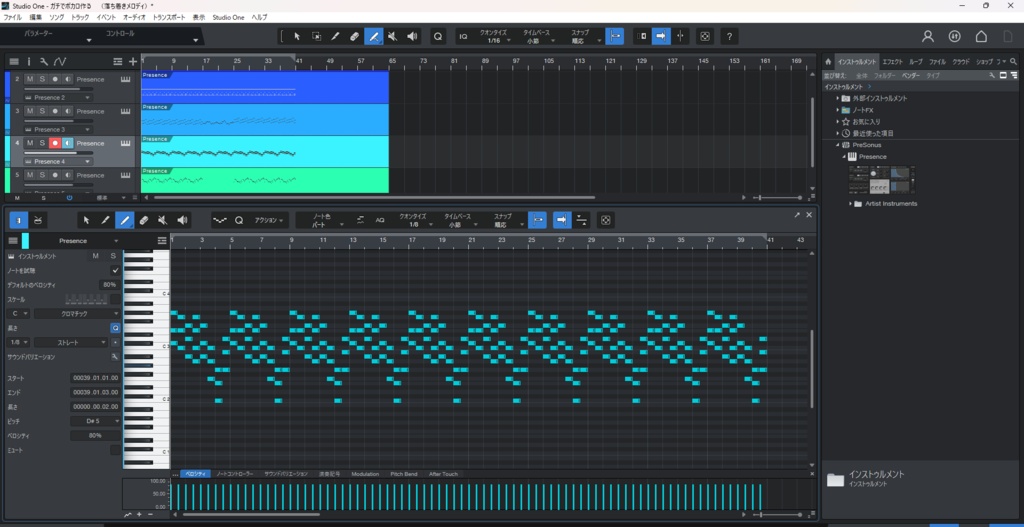
Task: Open the wrench options in track header
Action: 44,61
